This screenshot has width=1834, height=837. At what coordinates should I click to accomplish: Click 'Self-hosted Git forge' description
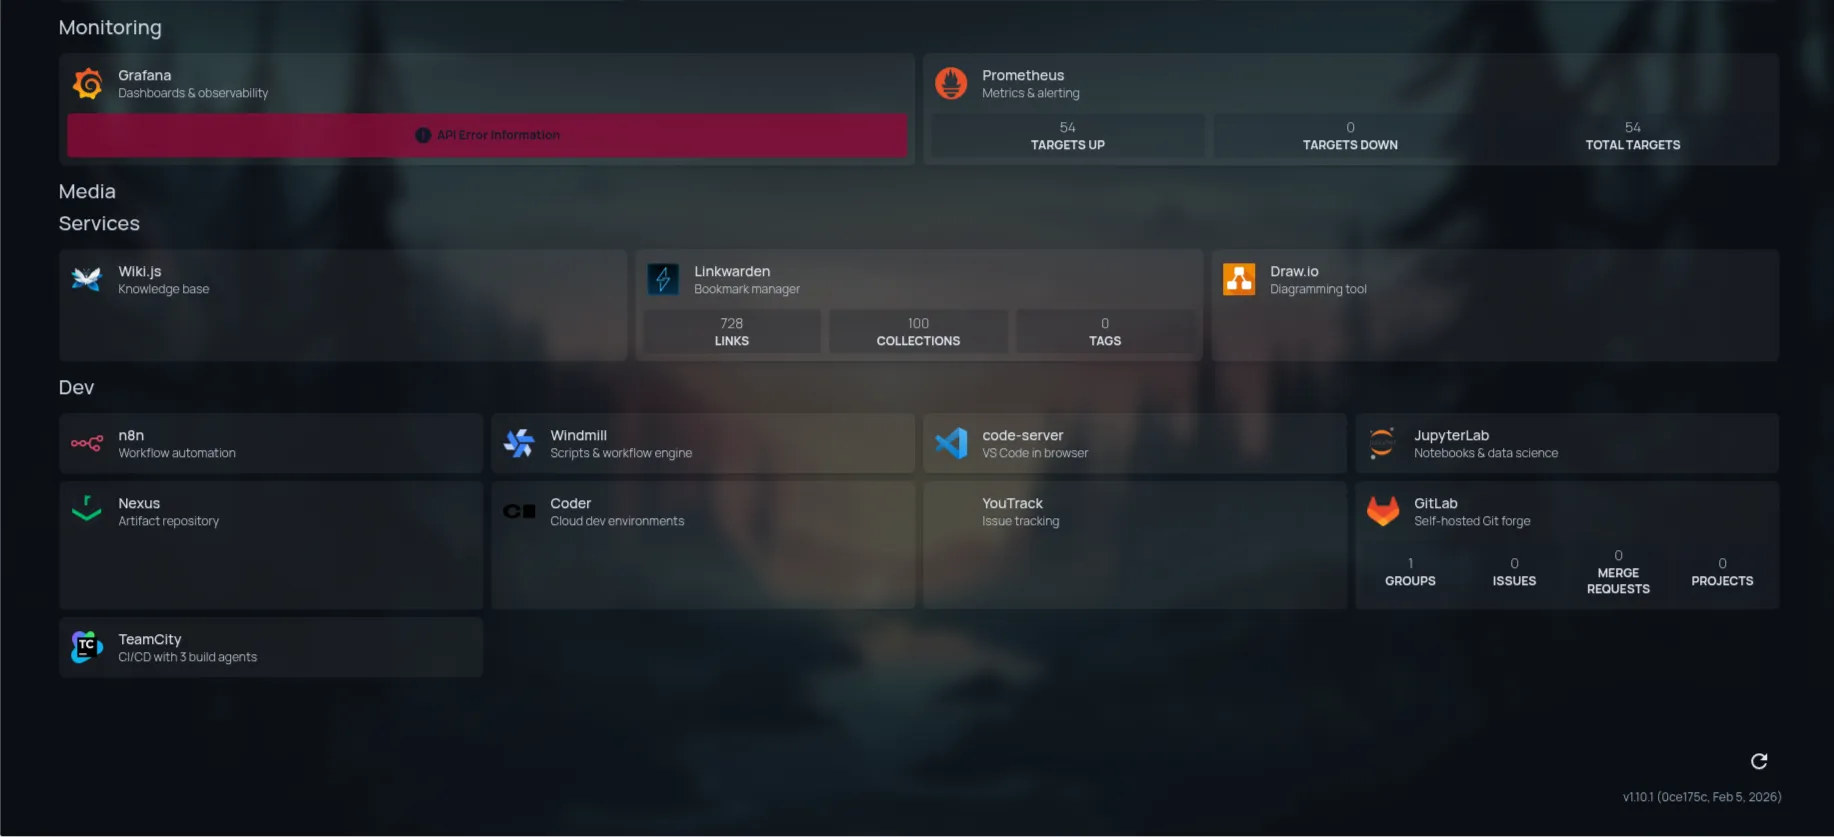1472,521
